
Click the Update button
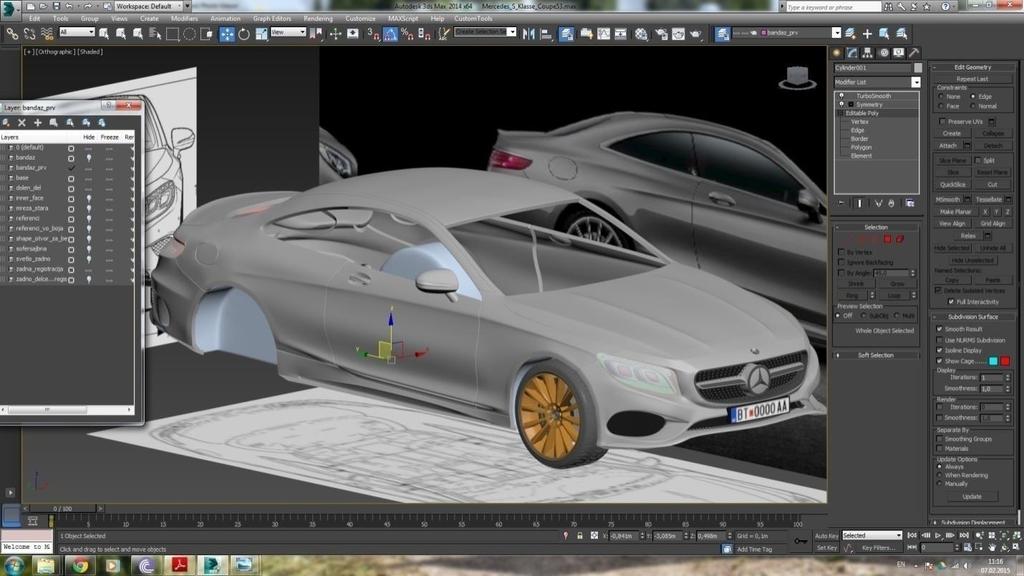(972, 497)
